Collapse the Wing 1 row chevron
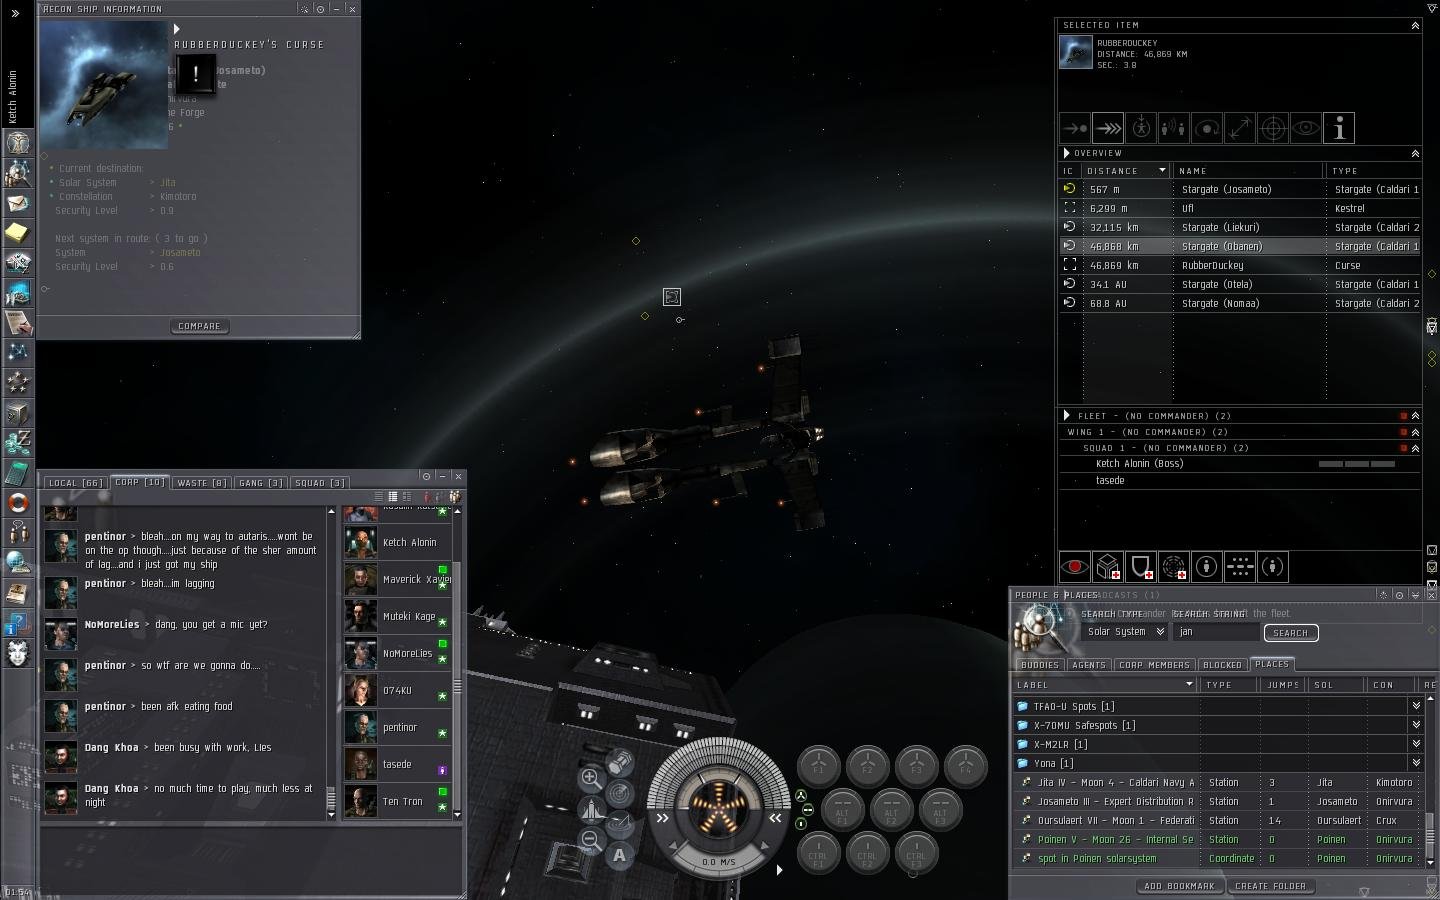The height and width of the screenshot is (900, 1440). click(x=1415, y=432)
